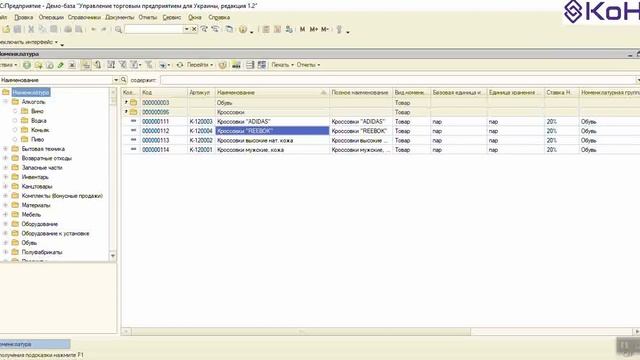The image size is (640, 360).
Task: Select the Полуфабрикаты folder in the tree
Action: point(42,252)
